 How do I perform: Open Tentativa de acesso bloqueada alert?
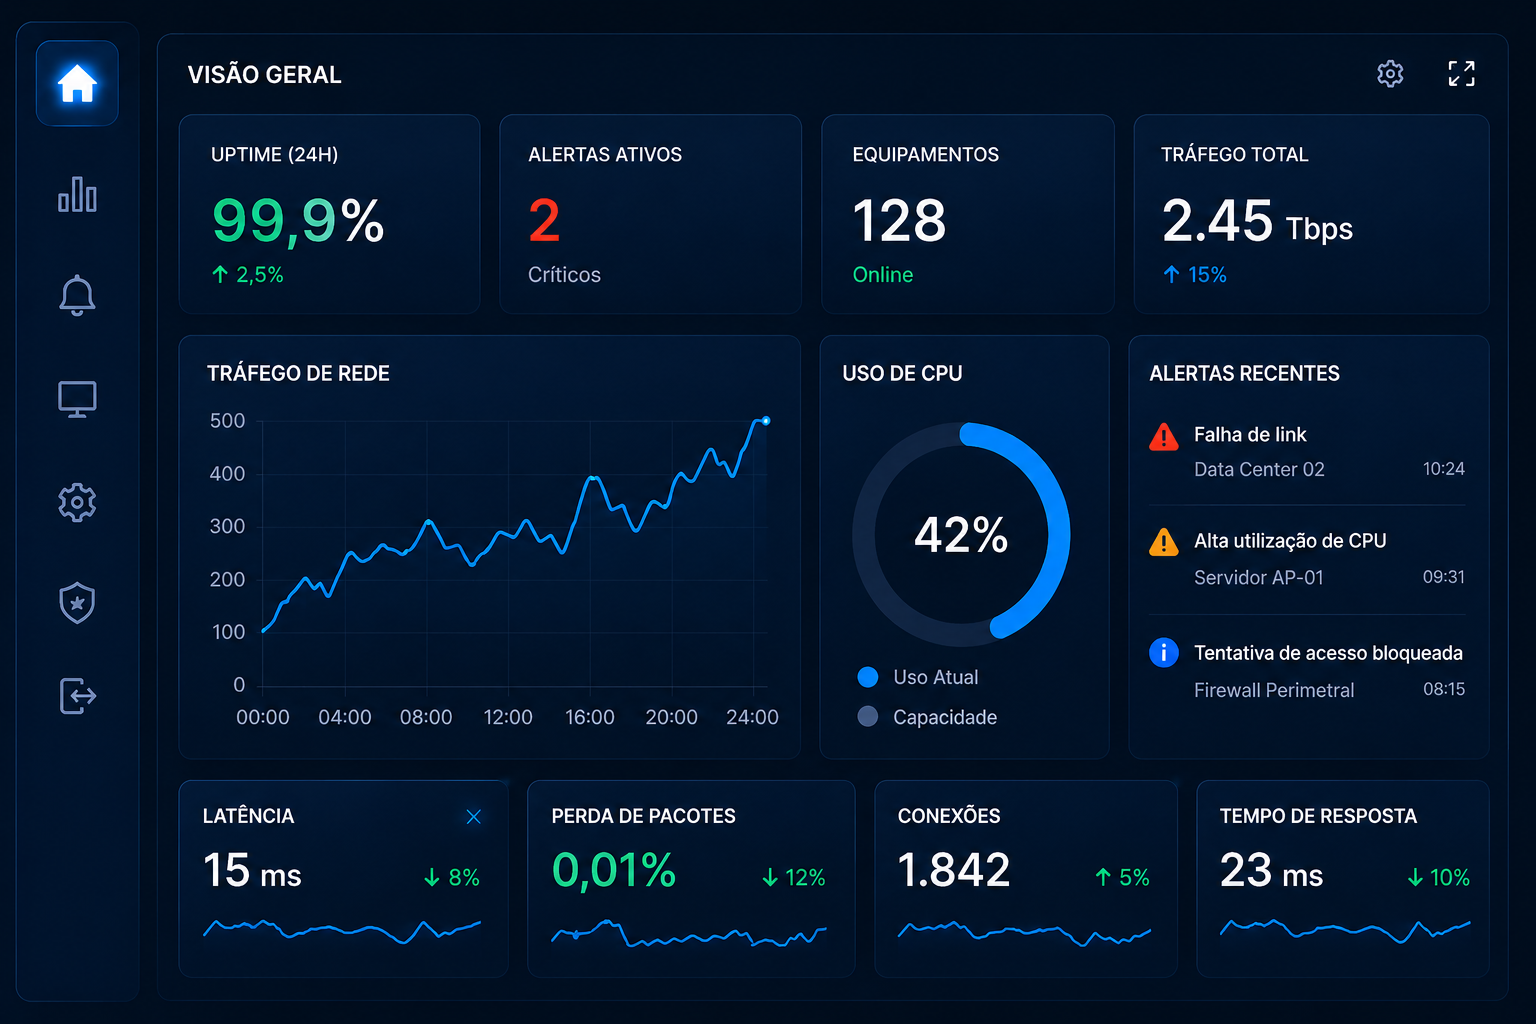click(x=1307, y=670)
